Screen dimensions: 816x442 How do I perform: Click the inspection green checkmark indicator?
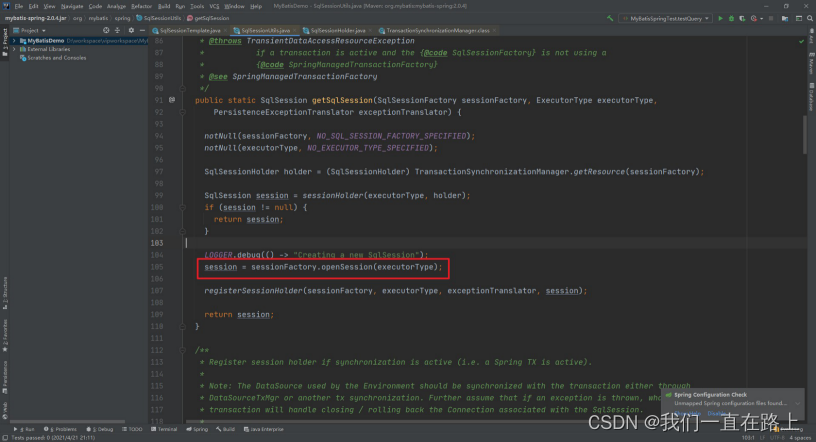(x=801, y=41)
